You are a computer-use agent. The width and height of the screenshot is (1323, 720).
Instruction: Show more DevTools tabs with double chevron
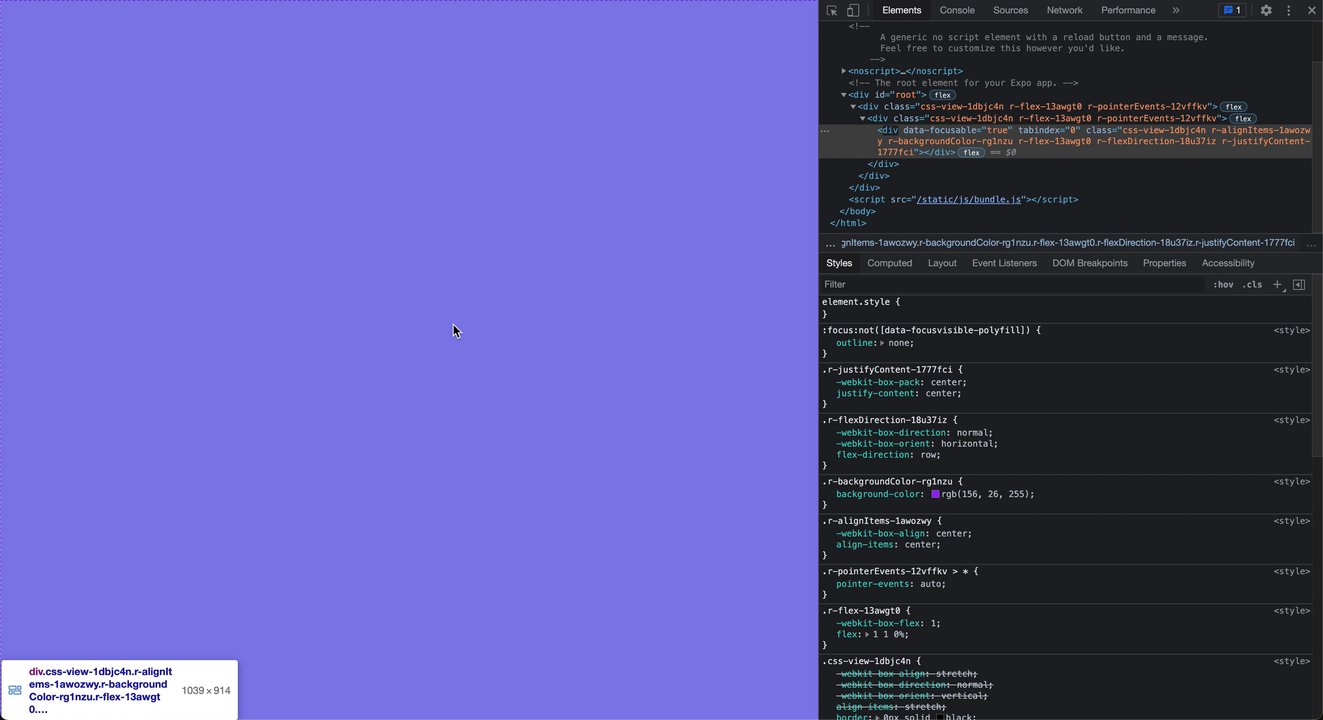click(1176, 10)
